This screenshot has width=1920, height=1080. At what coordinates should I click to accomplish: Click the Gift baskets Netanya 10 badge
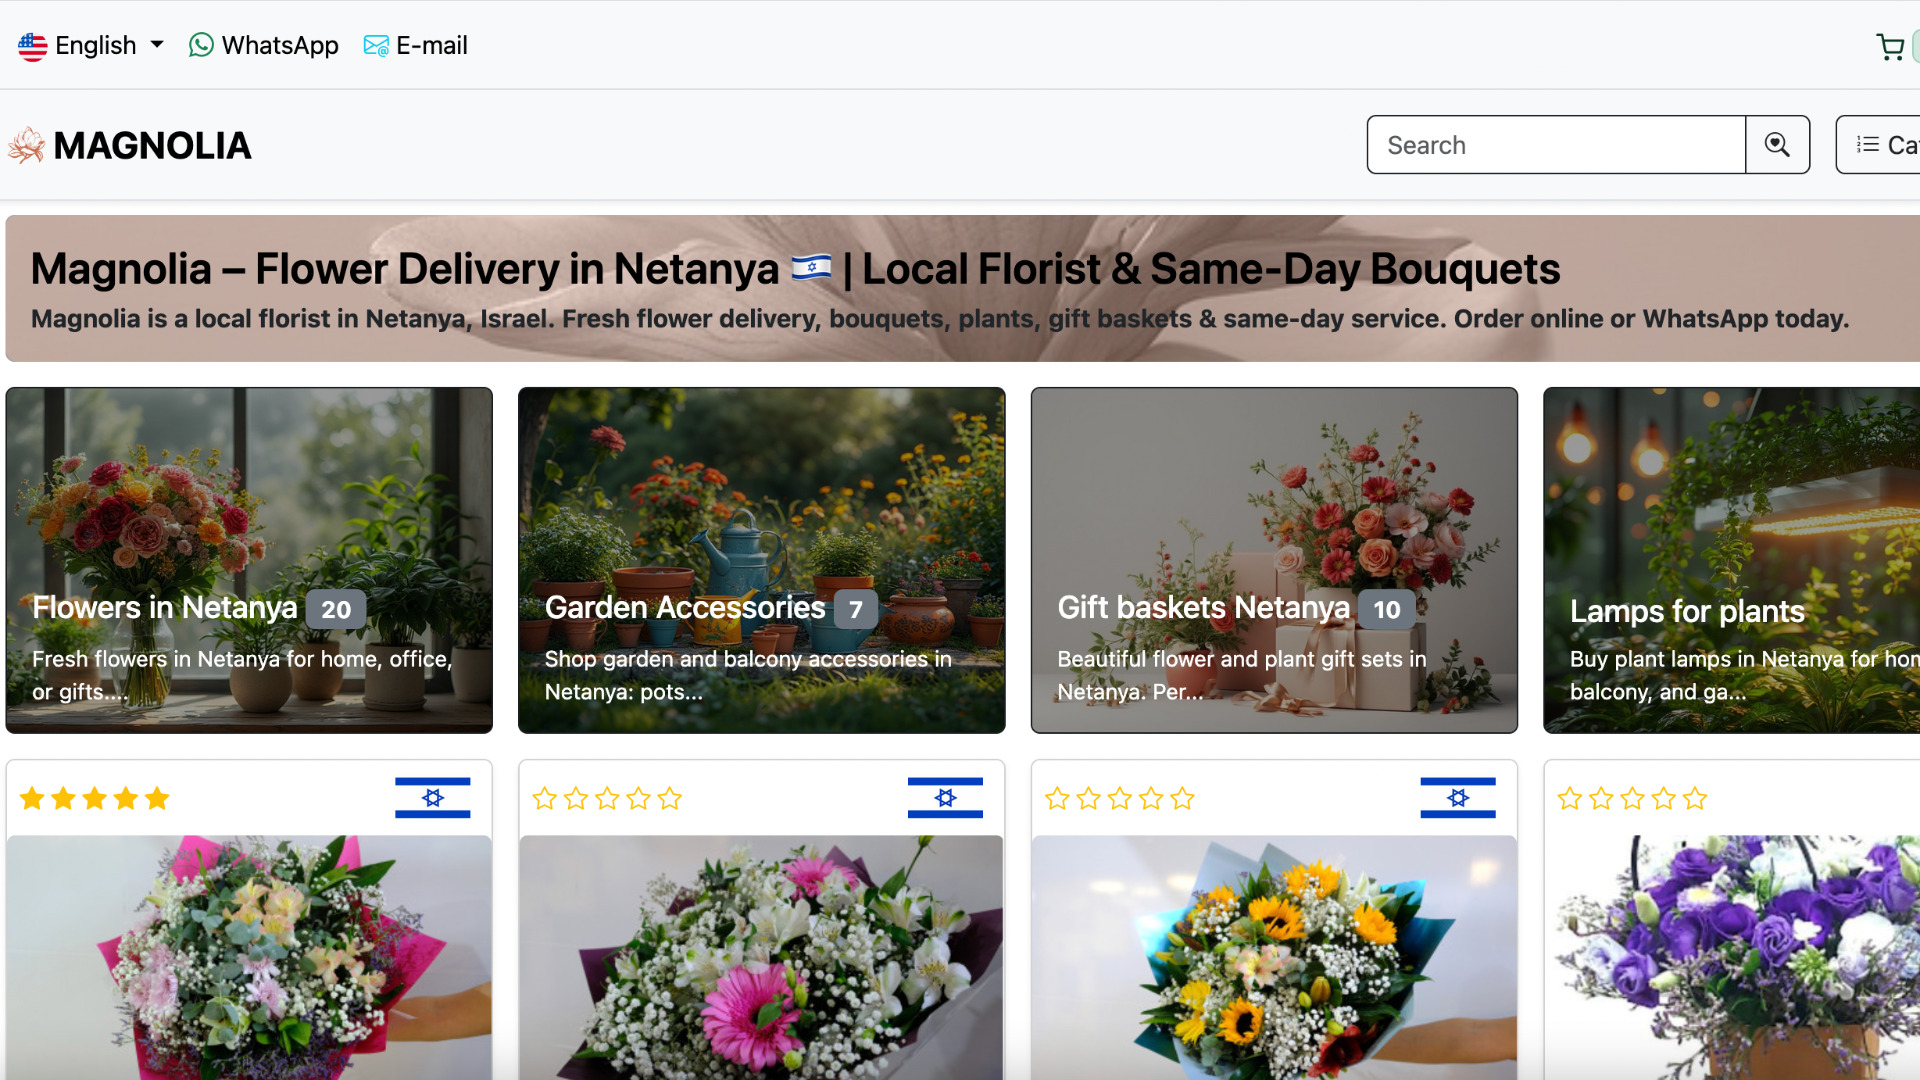1387,609
